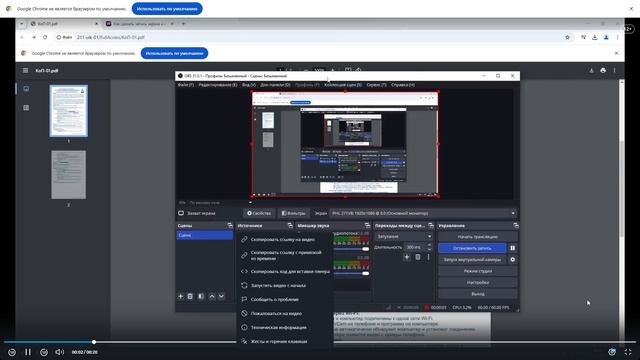The height and width of the screenshot is (360, 640).
Task: Click the PDF viewer print icon
Action: click(x=603, y=71)
